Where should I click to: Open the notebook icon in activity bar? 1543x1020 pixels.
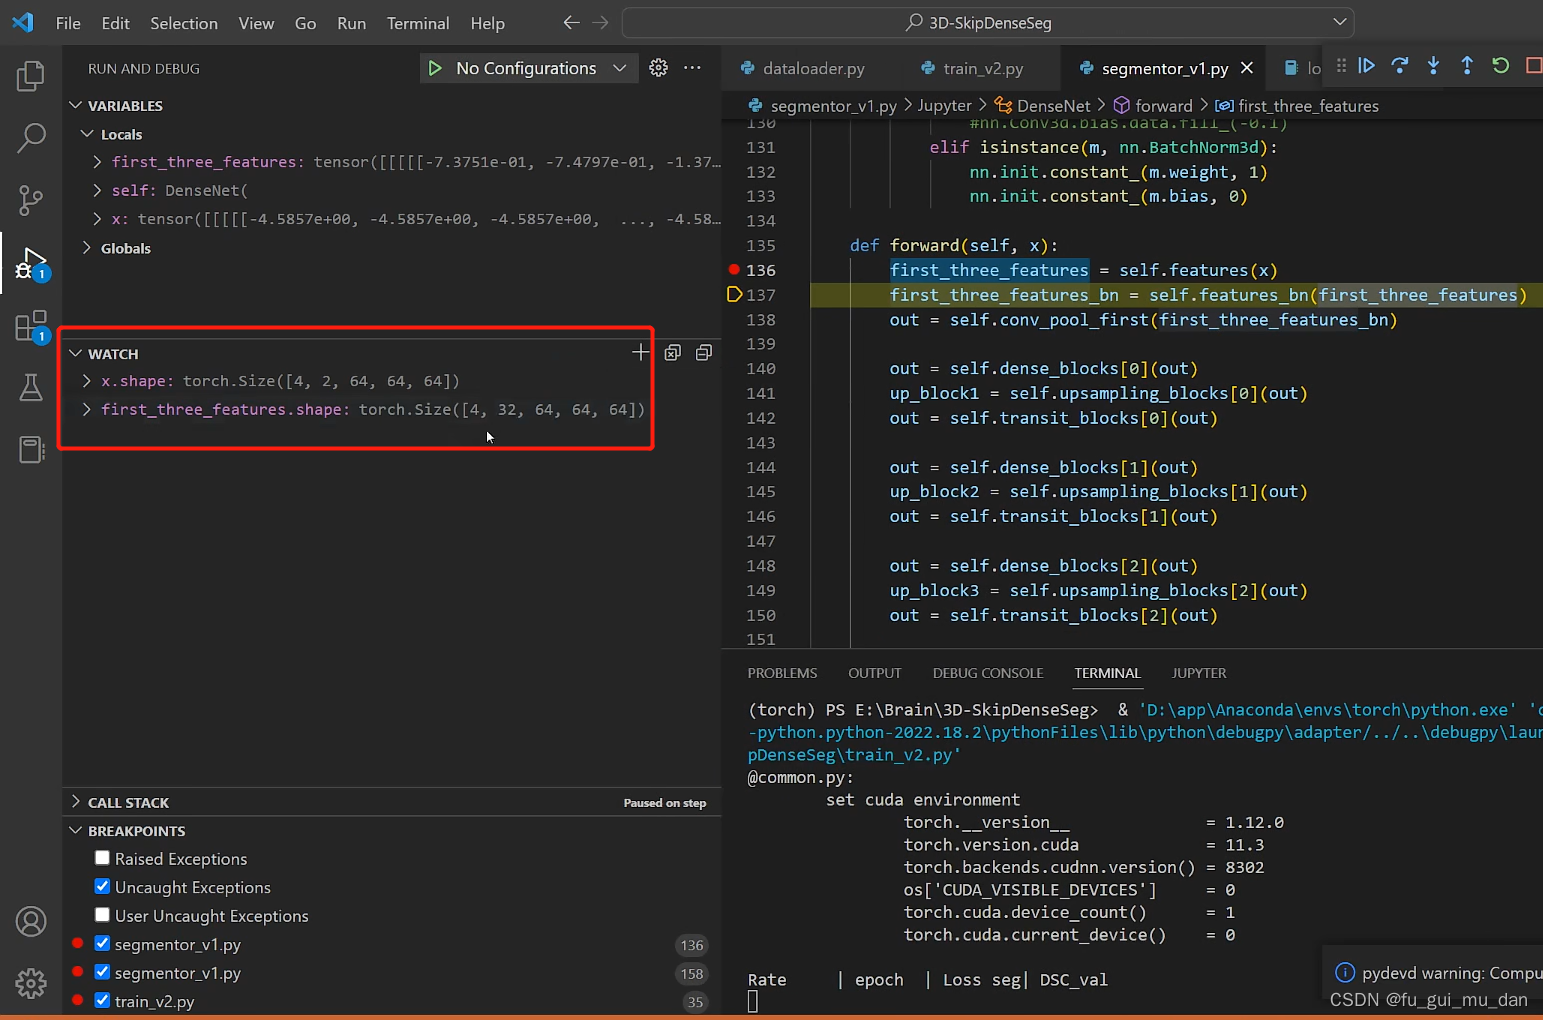(31, 450)
